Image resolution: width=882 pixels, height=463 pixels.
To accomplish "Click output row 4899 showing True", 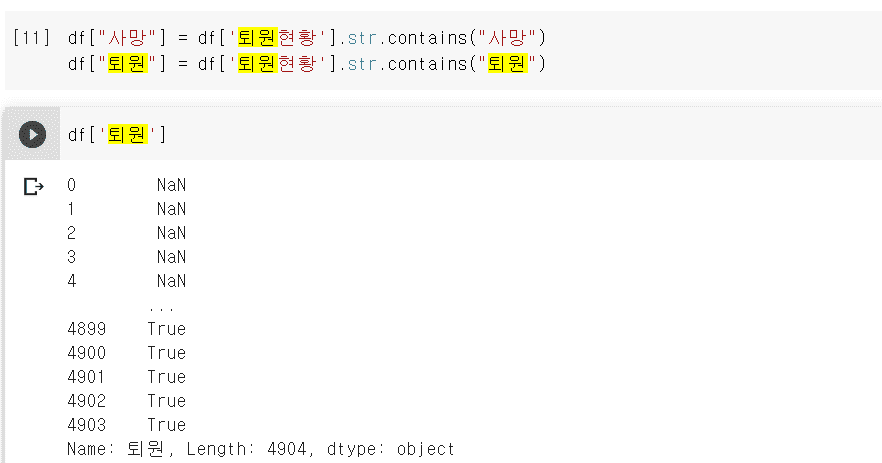I will point(126,329).
